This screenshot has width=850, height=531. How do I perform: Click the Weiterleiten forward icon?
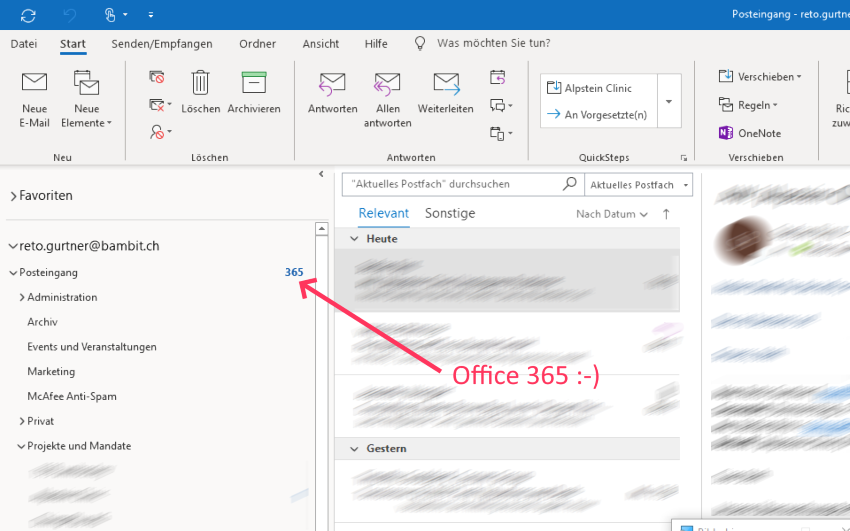pyautogui.click(x=447, y=84)
